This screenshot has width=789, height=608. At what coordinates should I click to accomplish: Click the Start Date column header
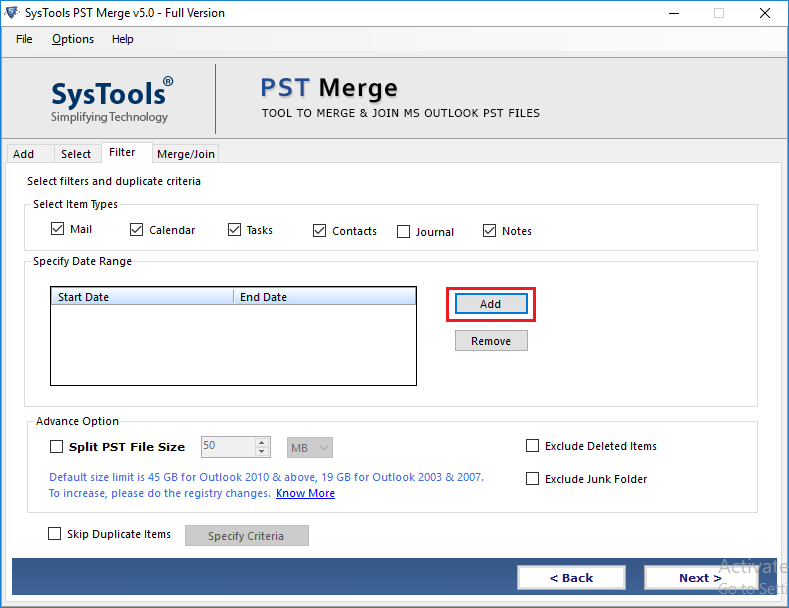click(x=142, y=297)
